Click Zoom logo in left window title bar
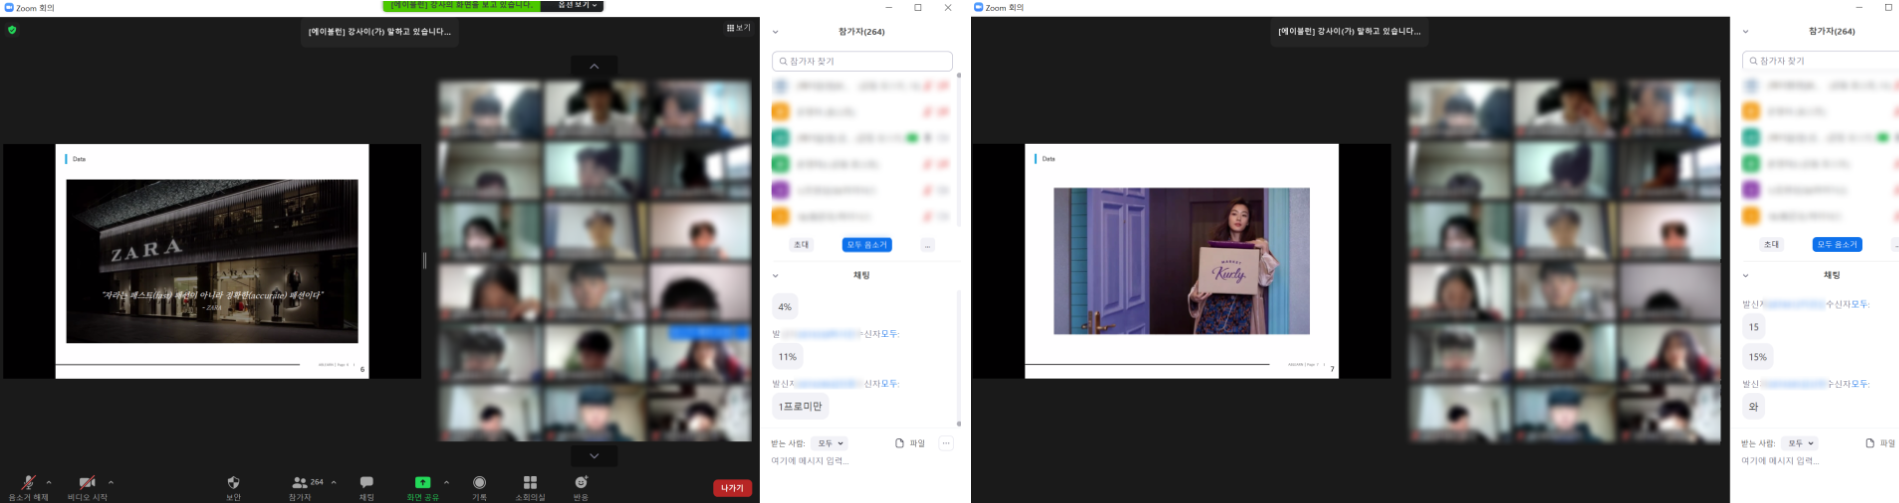The image size is (1899, 503). tap(9, 7)
